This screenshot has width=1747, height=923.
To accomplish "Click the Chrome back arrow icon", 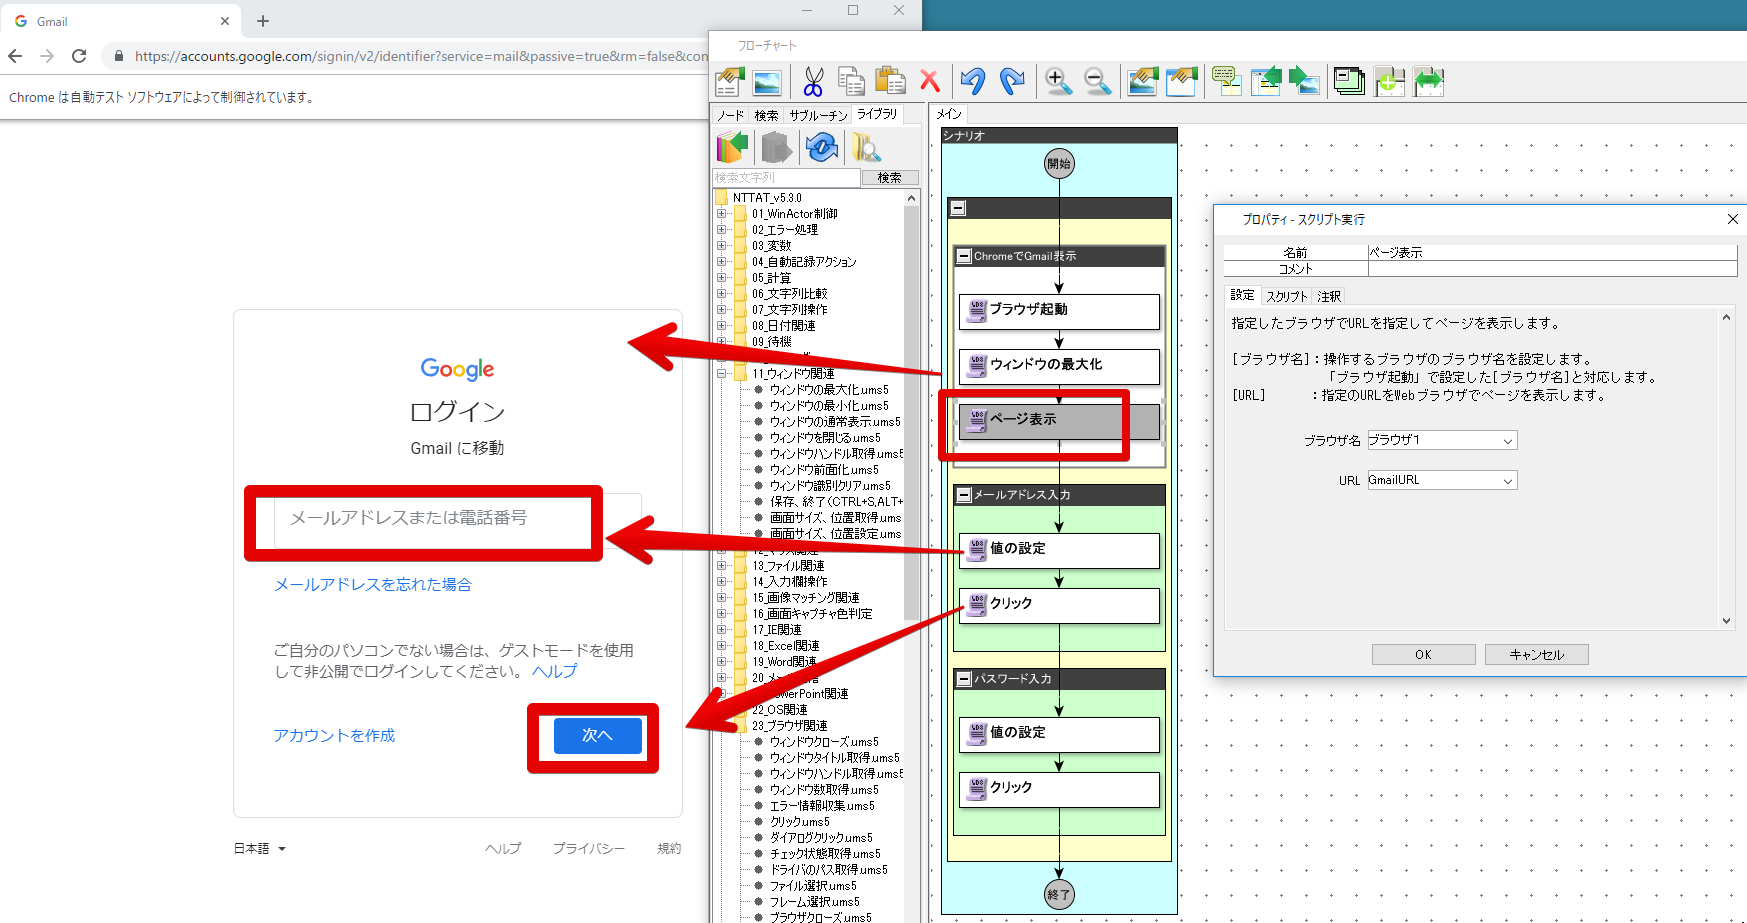I will click(15, 56).
